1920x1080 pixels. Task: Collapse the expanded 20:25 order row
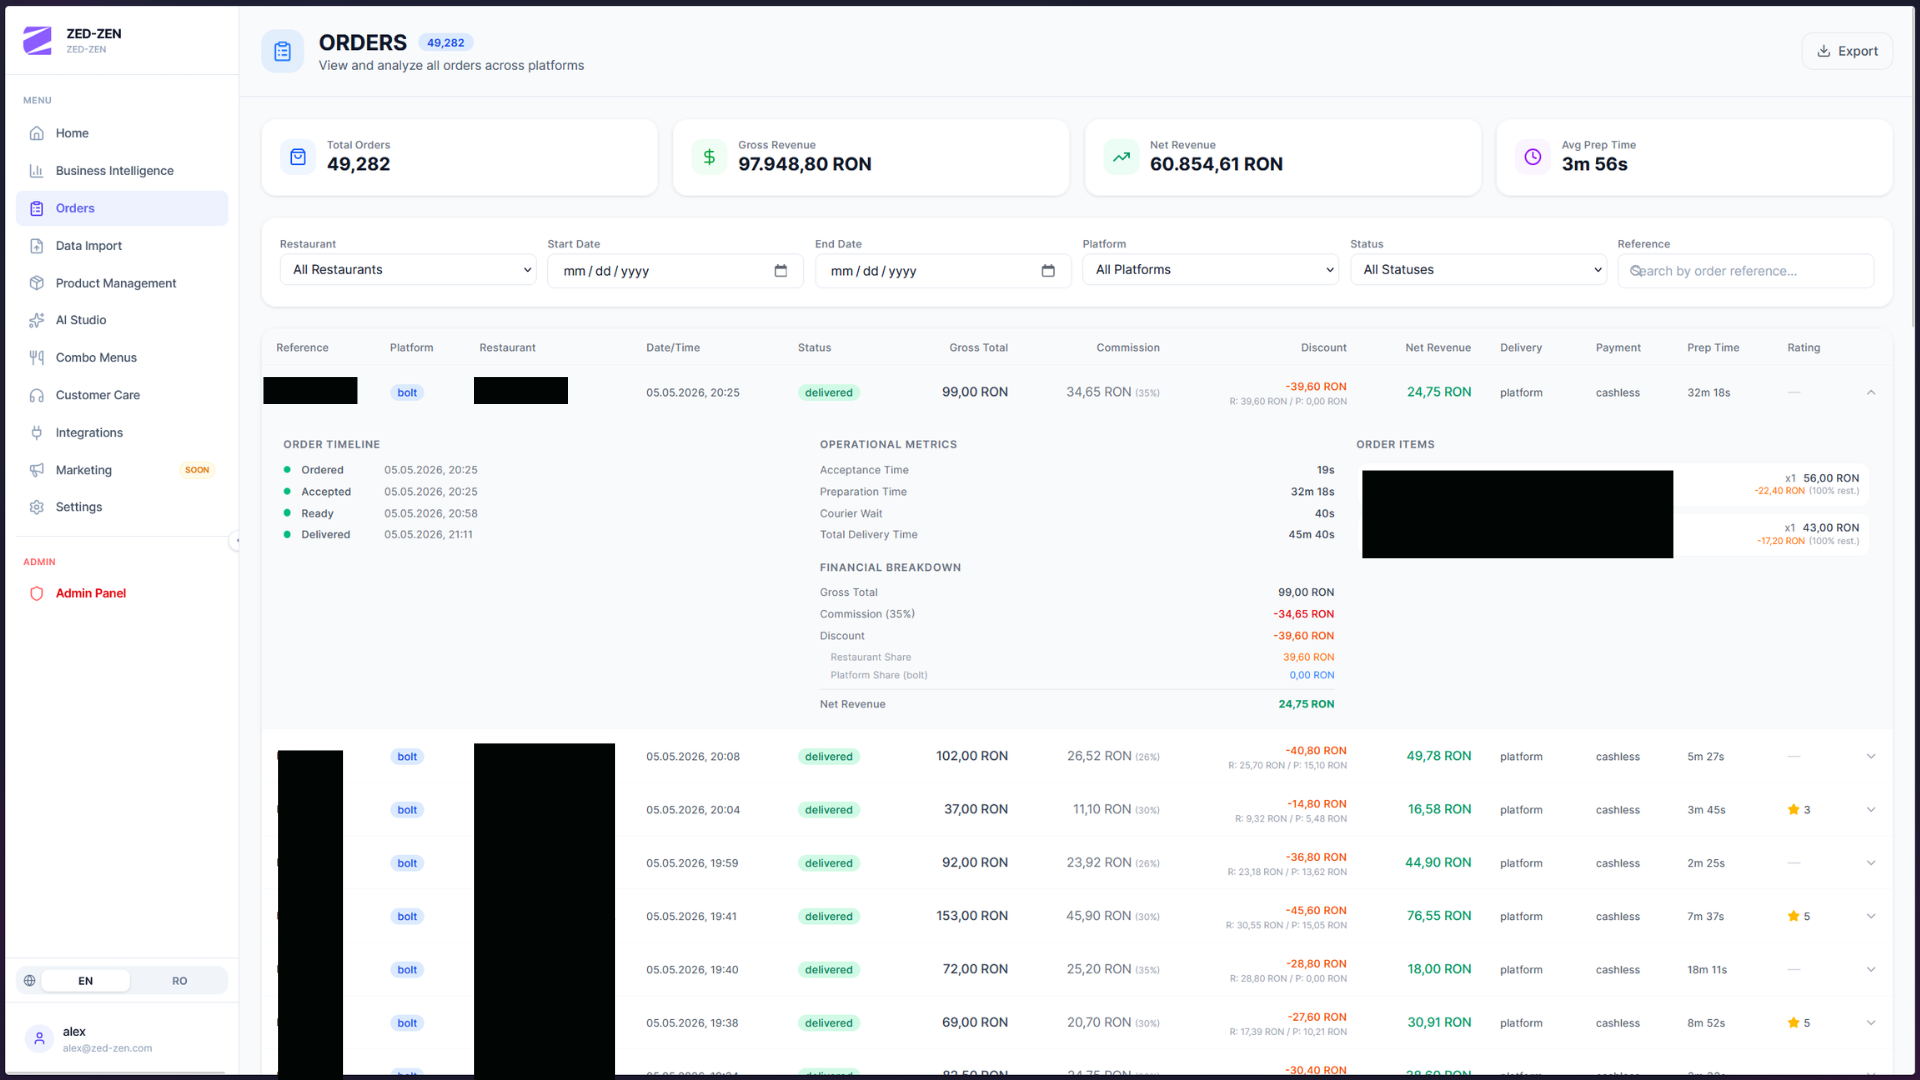[x=1871, y=393]
